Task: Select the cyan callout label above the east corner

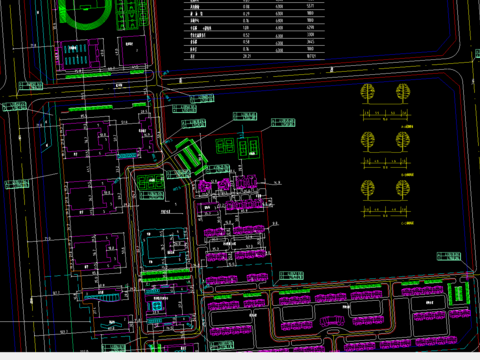Action: [449, 256]
